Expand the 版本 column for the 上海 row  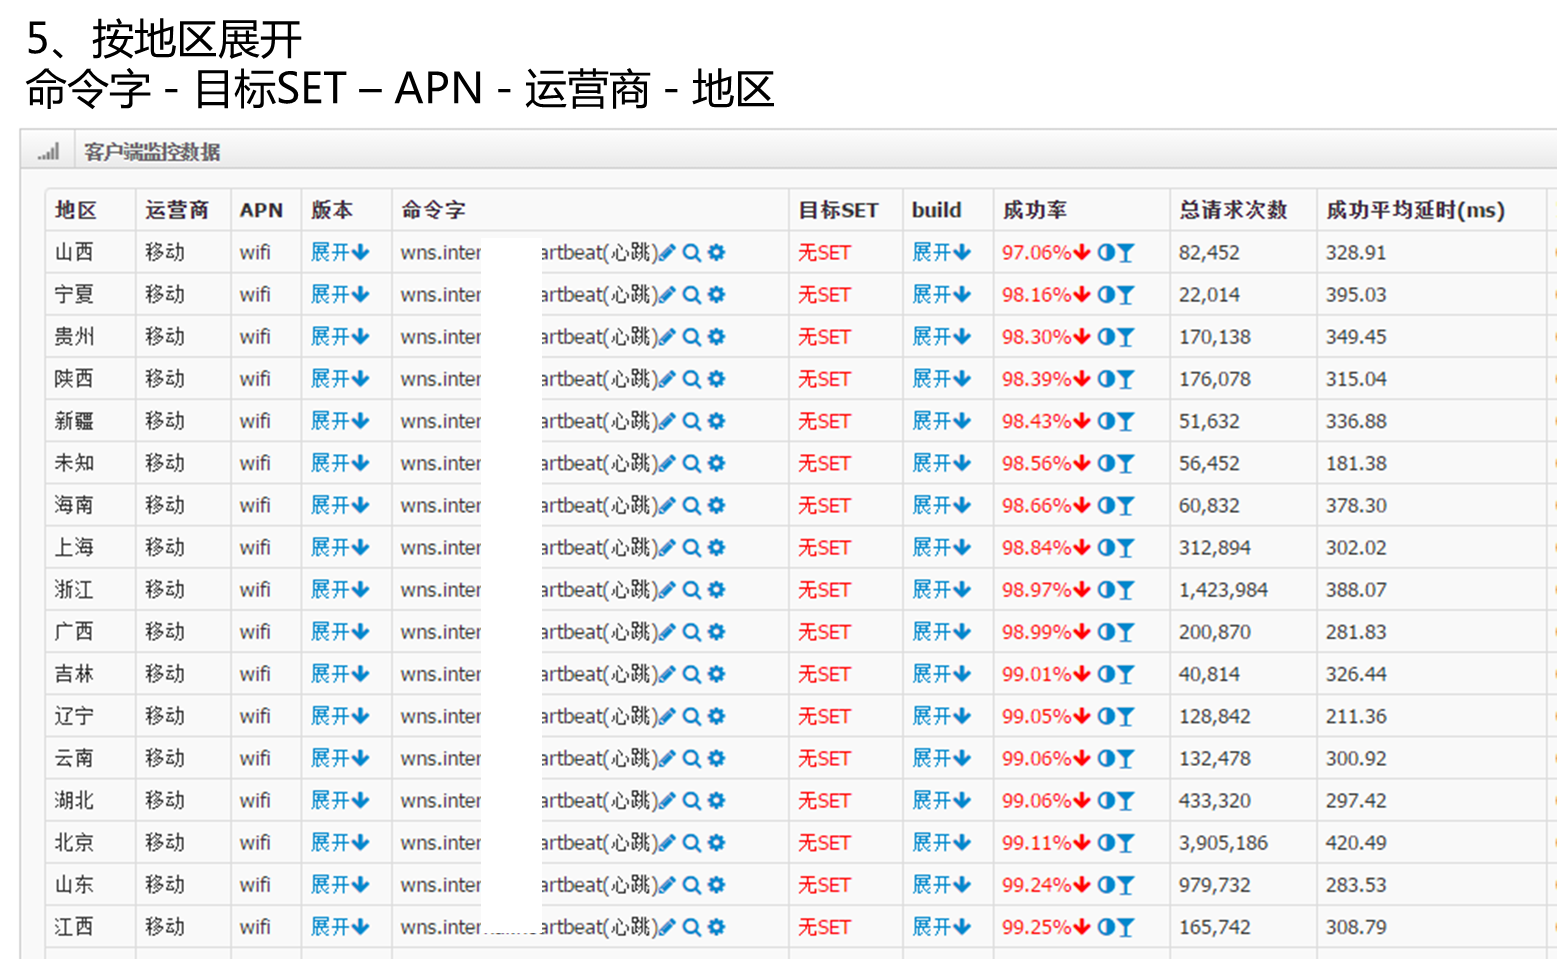tap(340, 547)
